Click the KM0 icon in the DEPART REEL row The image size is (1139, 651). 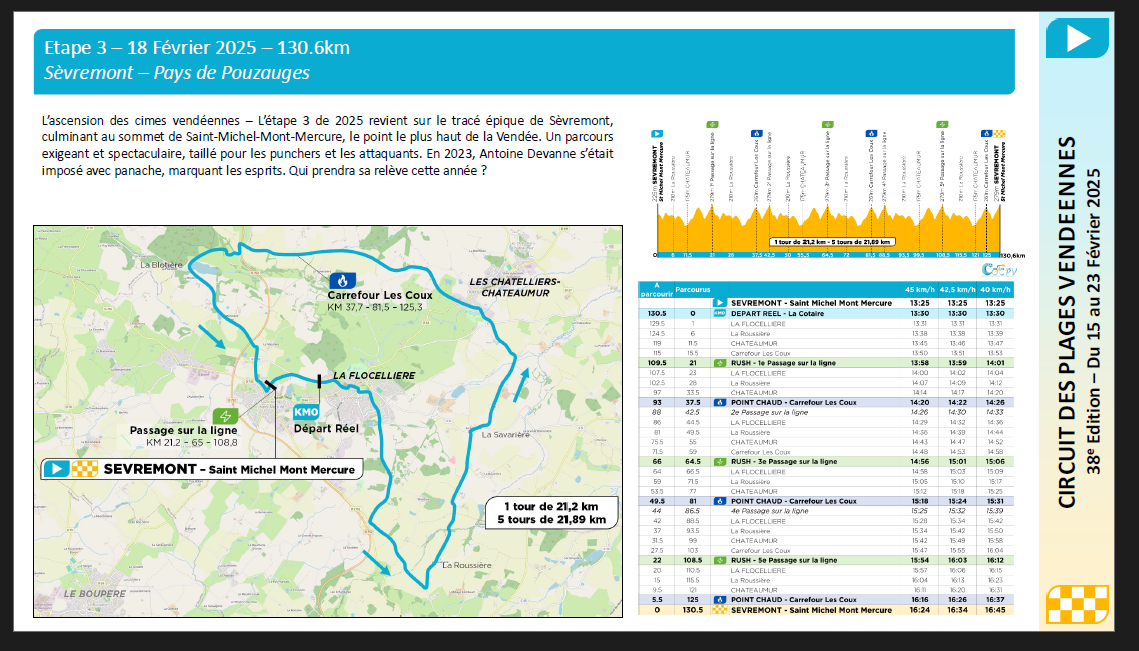719,313
